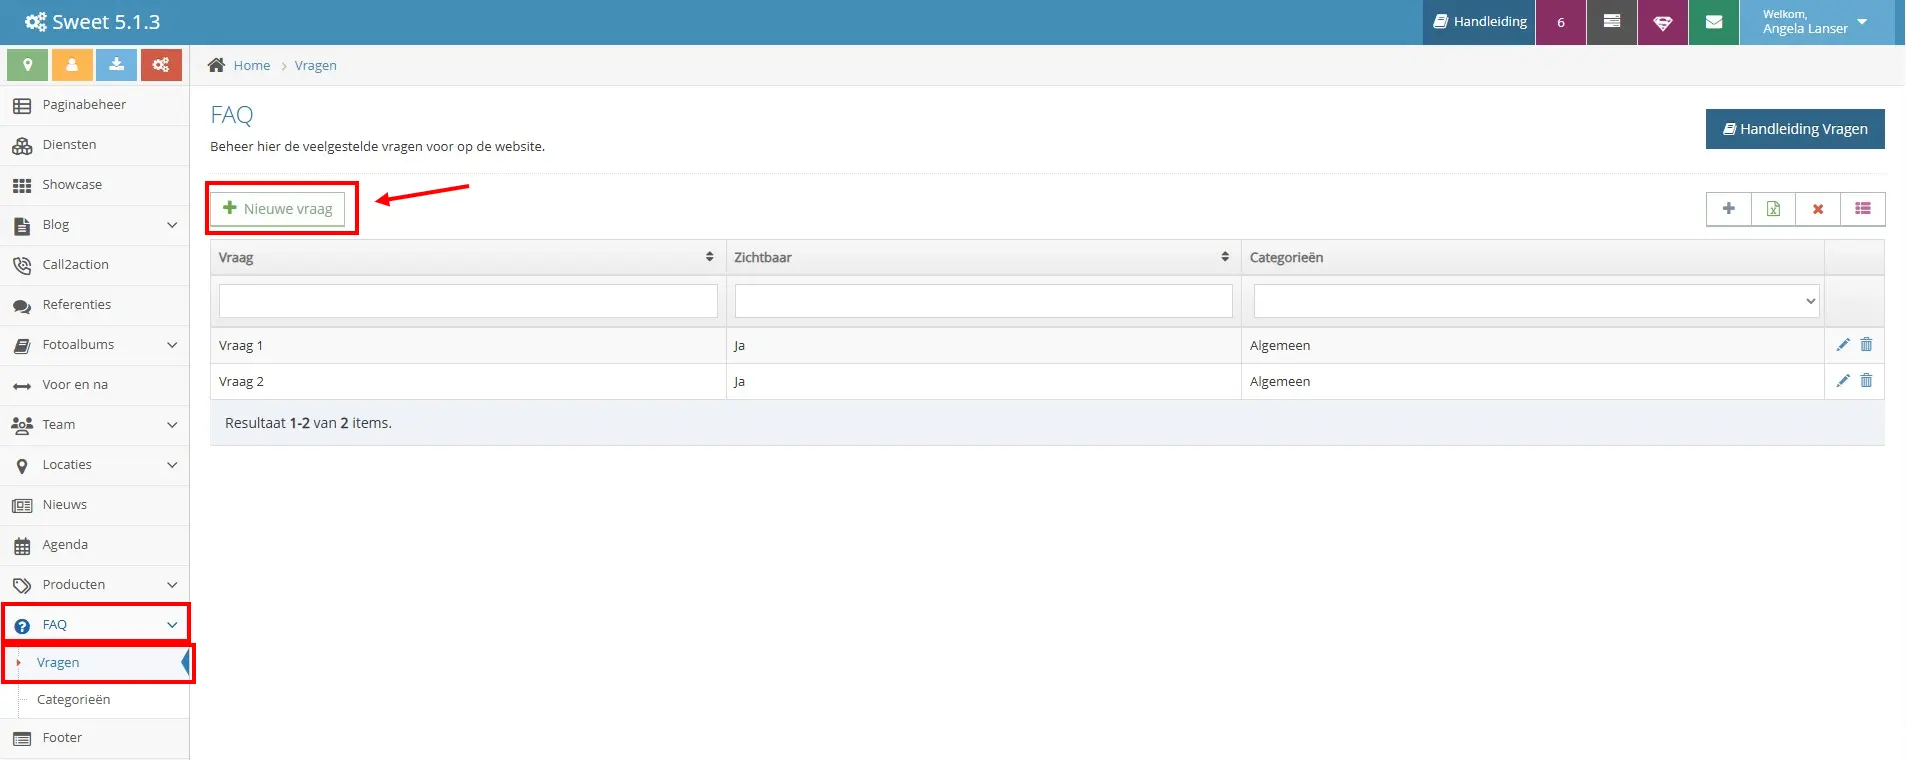Expand the Team menu chevron
This screenshot has width=1906, height=760.
pyautogui.click(x=172, y=425)
